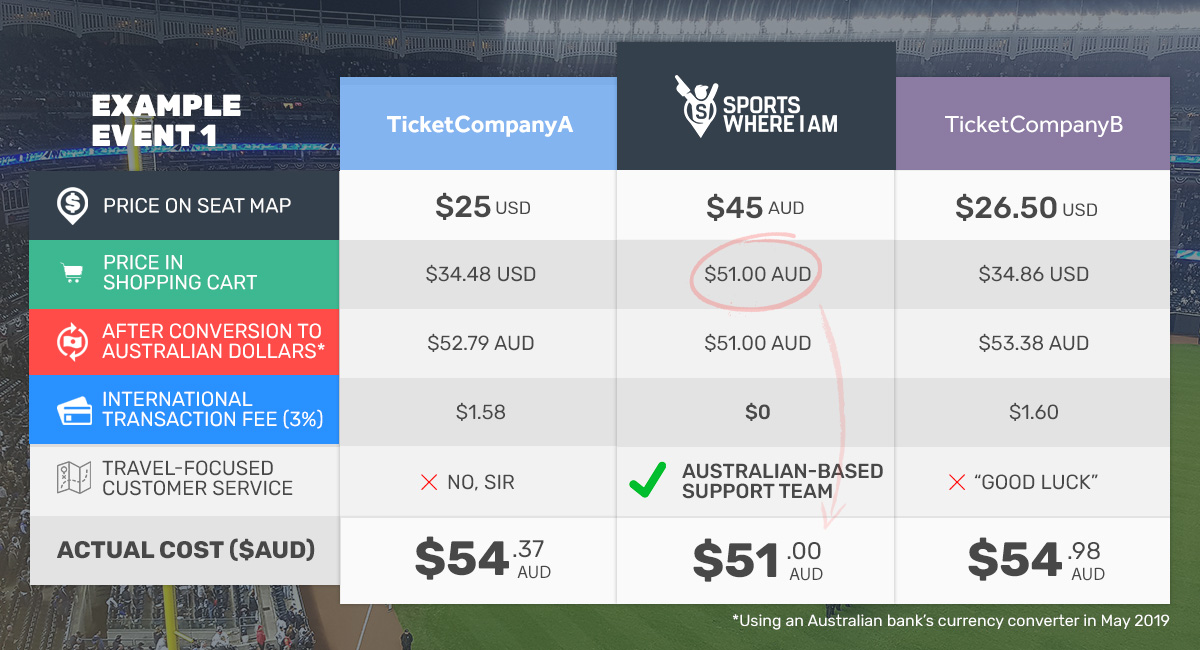The width and height of the screenshot is (1200, 650).
Task: Click the circled $51.00 AUD price
Action: click(x=757, y=274)
